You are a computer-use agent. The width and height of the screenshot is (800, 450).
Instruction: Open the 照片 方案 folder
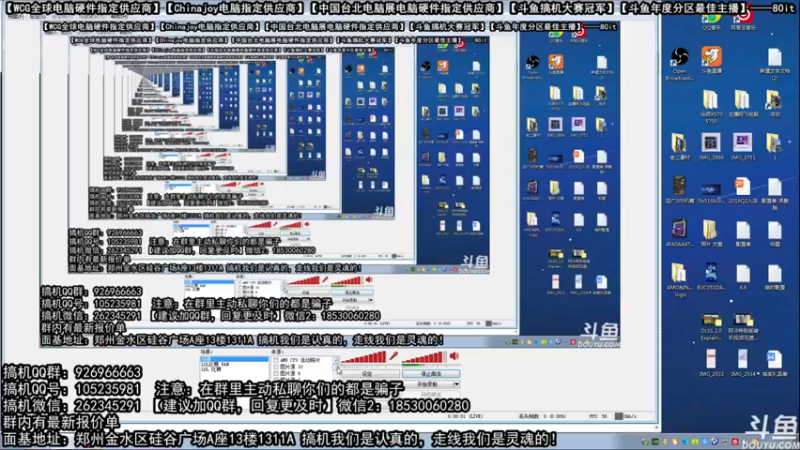(711, 233)
